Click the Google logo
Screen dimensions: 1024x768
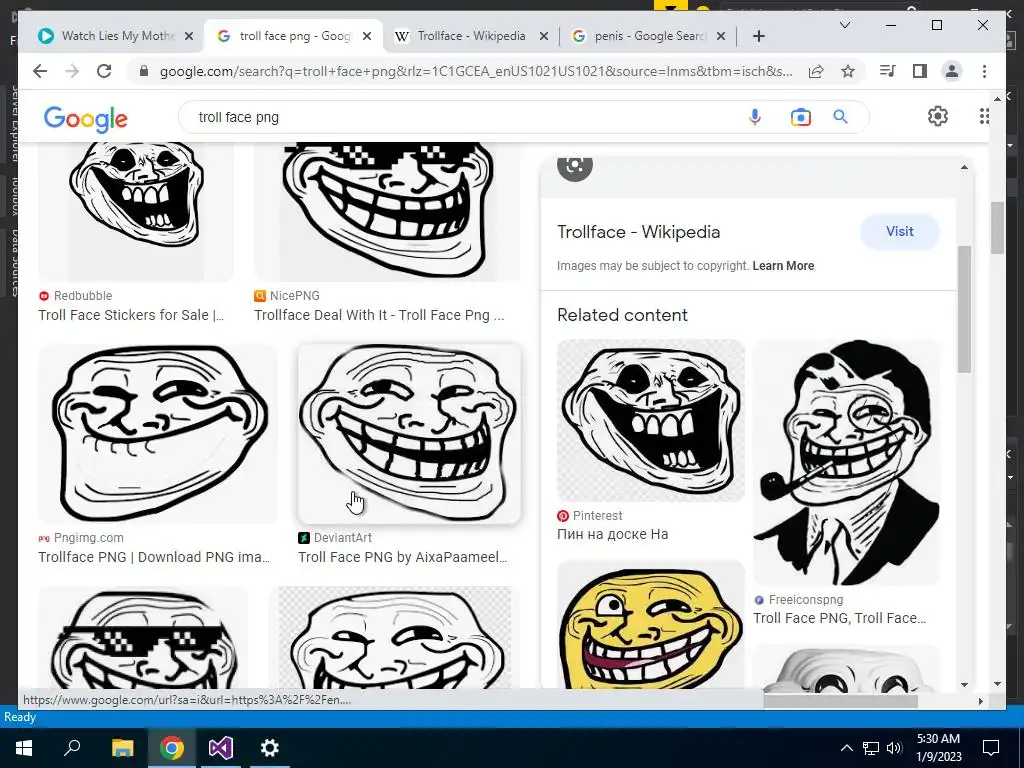pyautogui.click(x=86, y=119)
